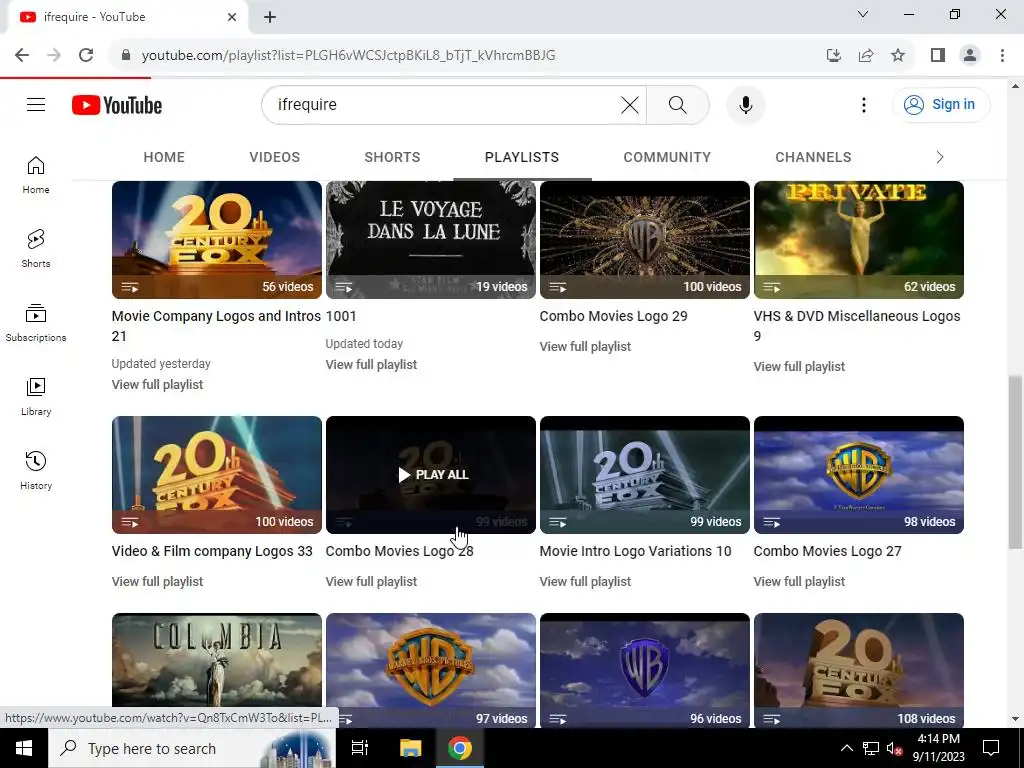Clear the search text with the X icon

tap(630, 104)
